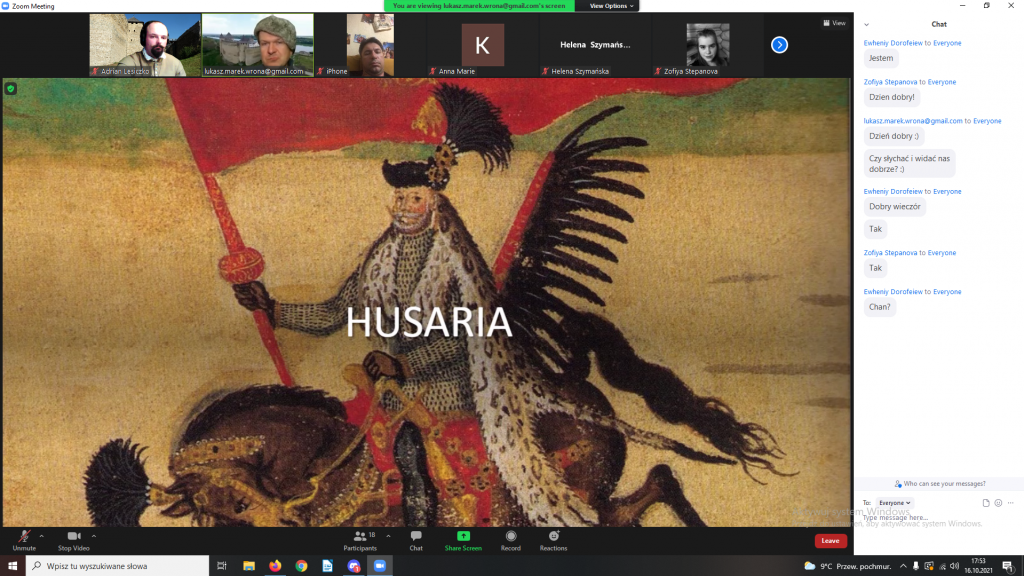The image size is (1024, 576).
Task: Click "Who can see your messages?"
Action: (x=939, y=484)
